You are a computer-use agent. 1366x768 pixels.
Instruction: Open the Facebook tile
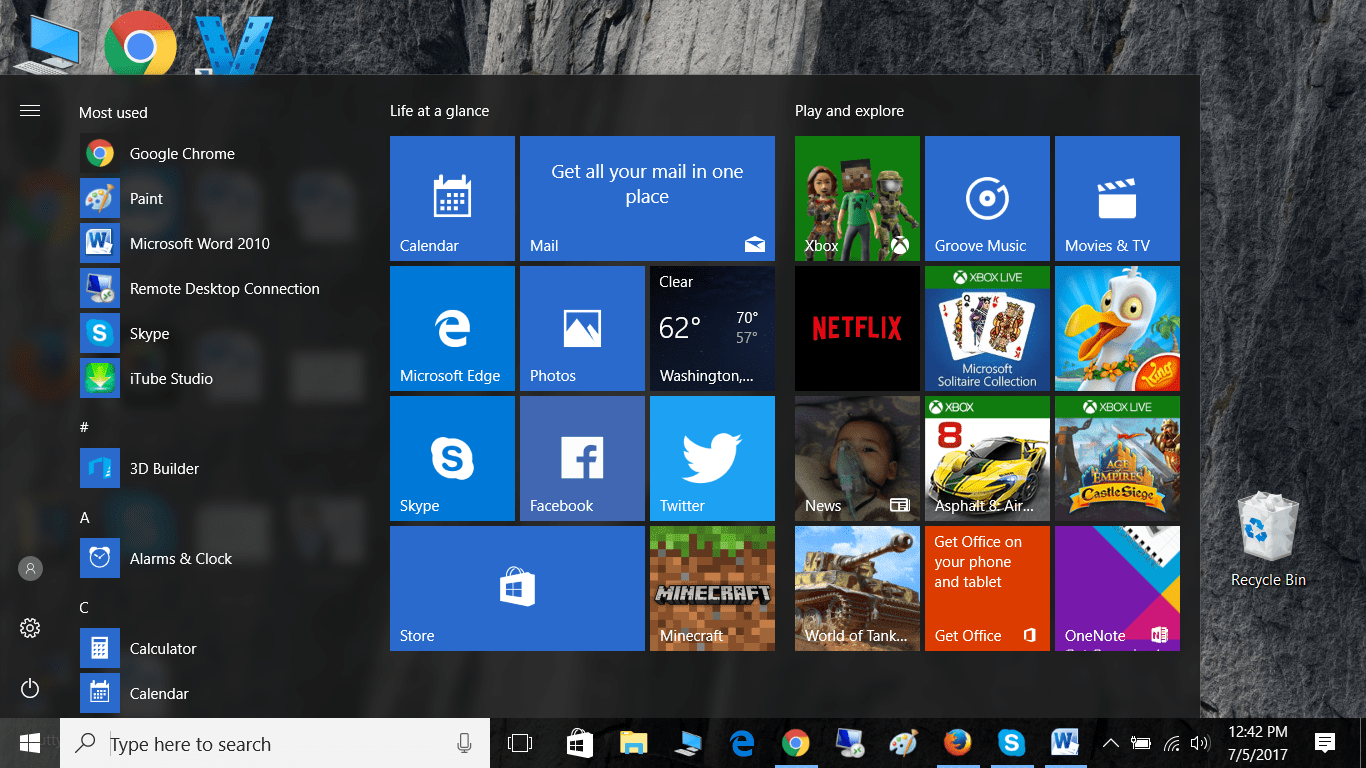coord(582,459)
